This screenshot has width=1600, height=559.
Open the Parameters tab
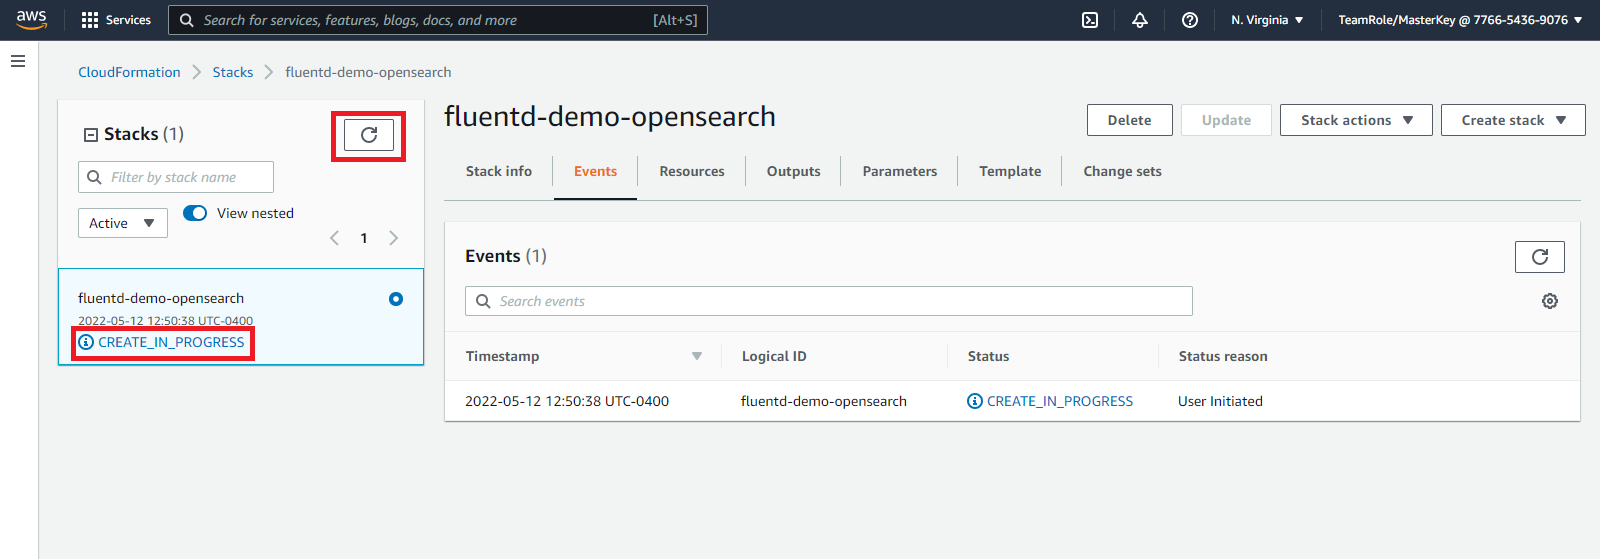tap(900, 171)
